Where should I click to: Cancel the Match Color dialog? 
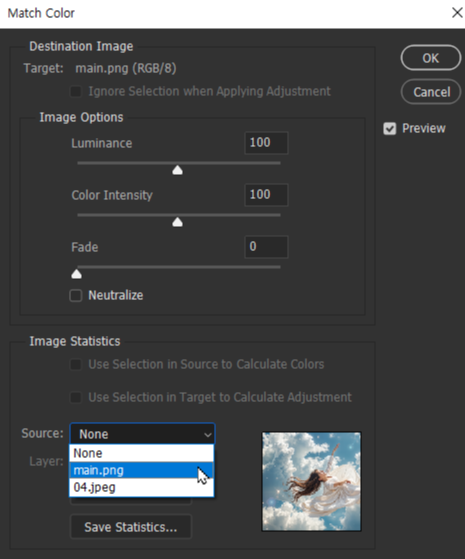pos(431,92)
